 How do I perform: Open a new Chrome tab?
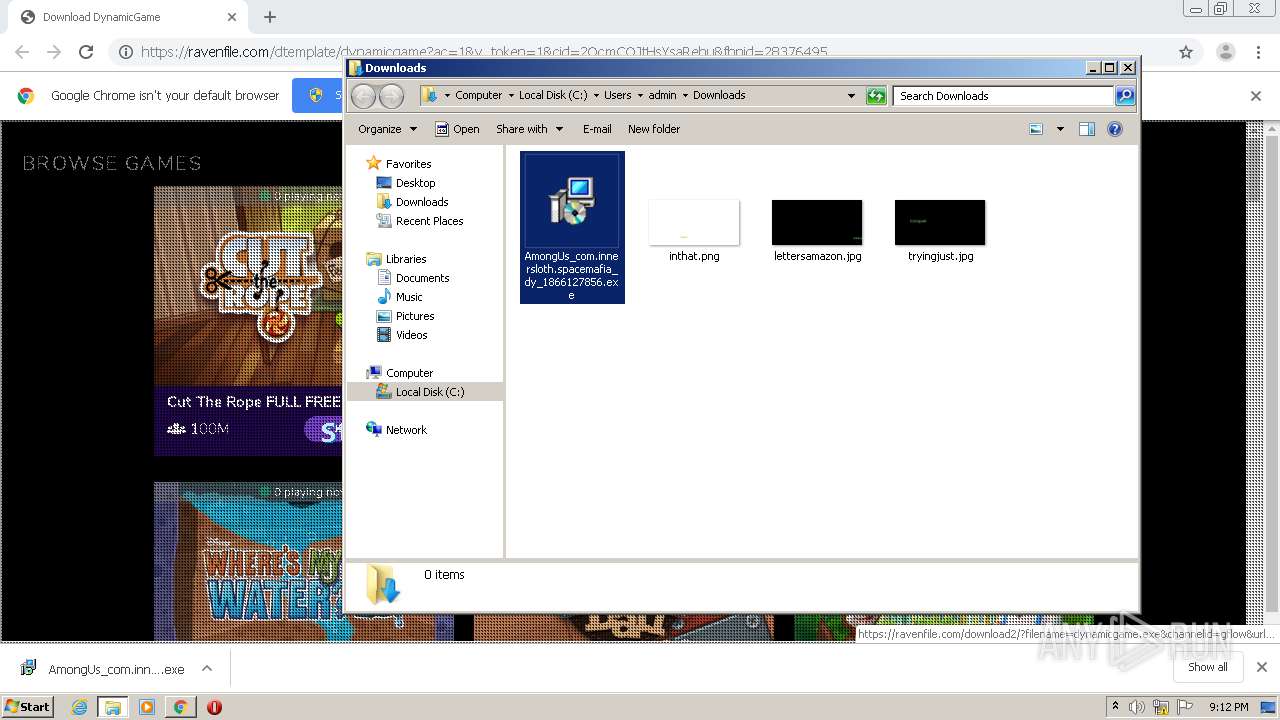pyautogui.click(x=270, y=17)
